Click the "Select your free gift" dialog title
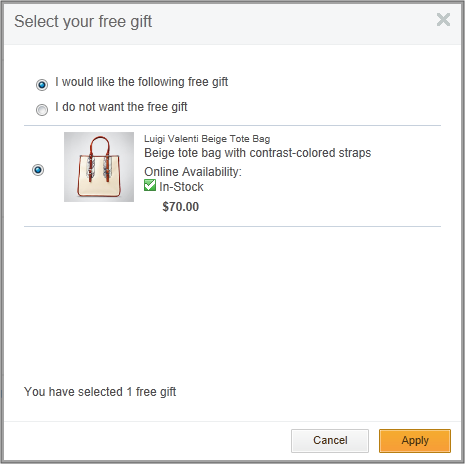The width and height of the screenshot is (465, 464). (83, 22)
